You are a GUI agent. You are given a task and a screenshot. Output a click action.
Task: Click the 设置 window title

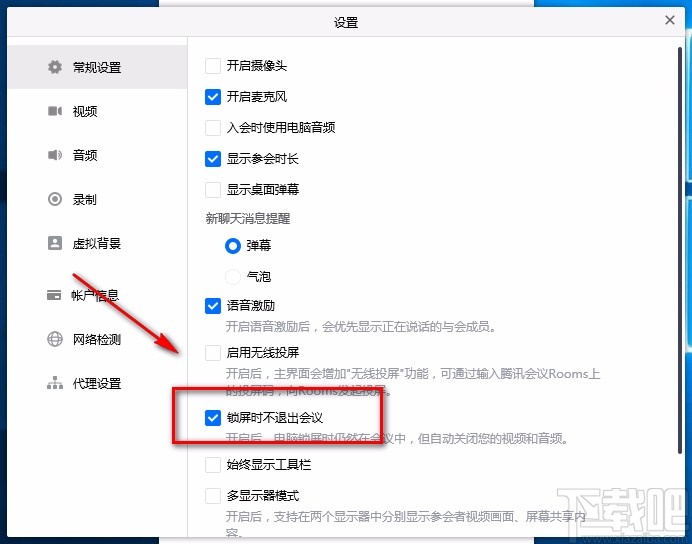(x=346, y=22)
